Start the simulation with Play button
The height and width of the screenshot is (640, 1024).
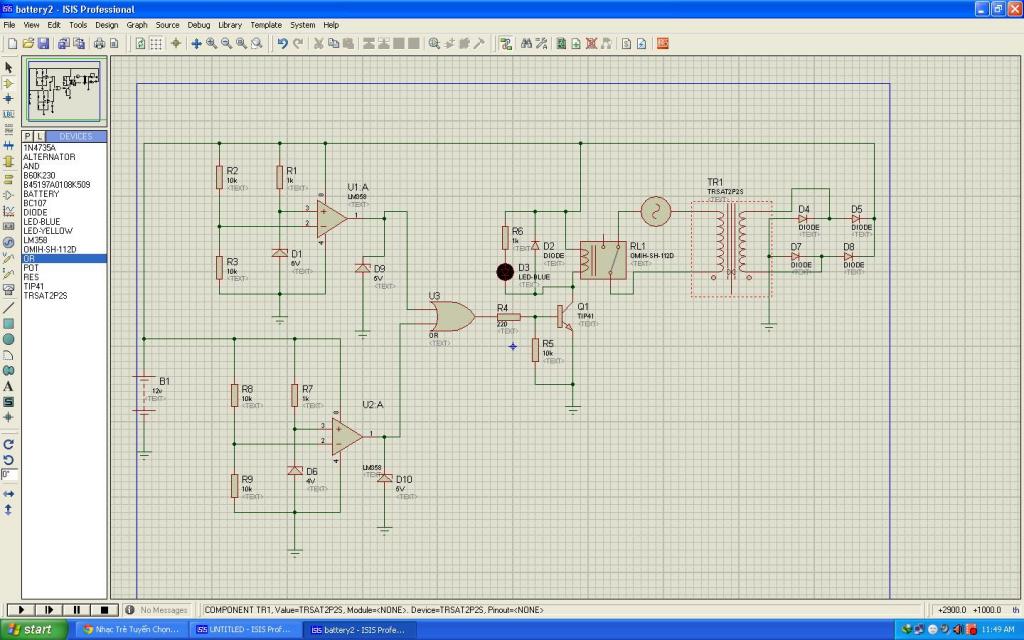click(20, 609)
